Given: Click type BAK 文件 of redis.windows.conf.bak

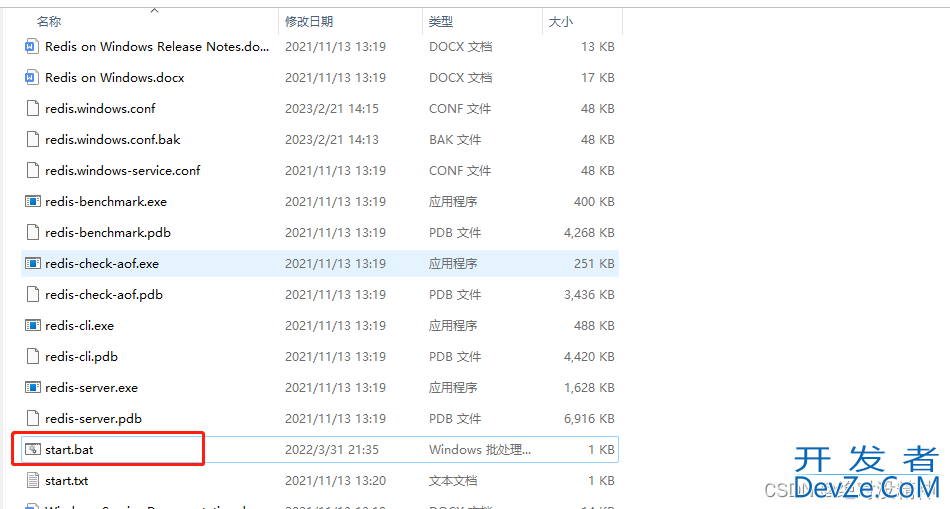Looking at the screenshot, I should click(455, 139).
